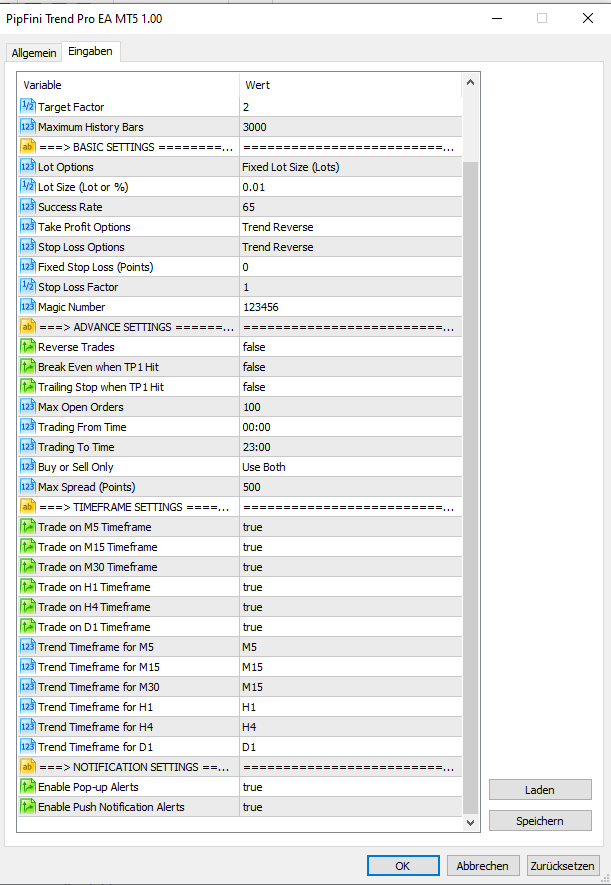The height and width of the screenshot is (885, 611).
Task: Click the yellow ab icon for TIMEFRAME SETTINGS
Action: click(28, 506)
